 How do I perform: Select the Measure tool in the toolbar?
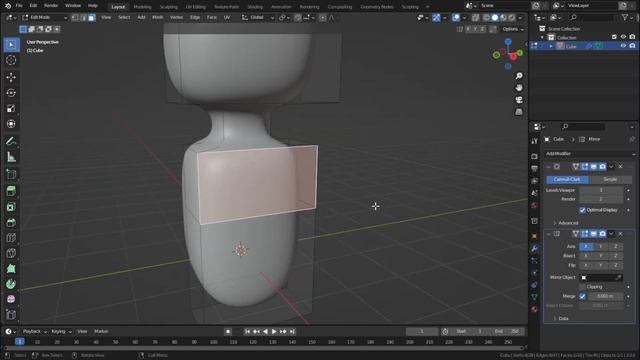coord(11,158)
